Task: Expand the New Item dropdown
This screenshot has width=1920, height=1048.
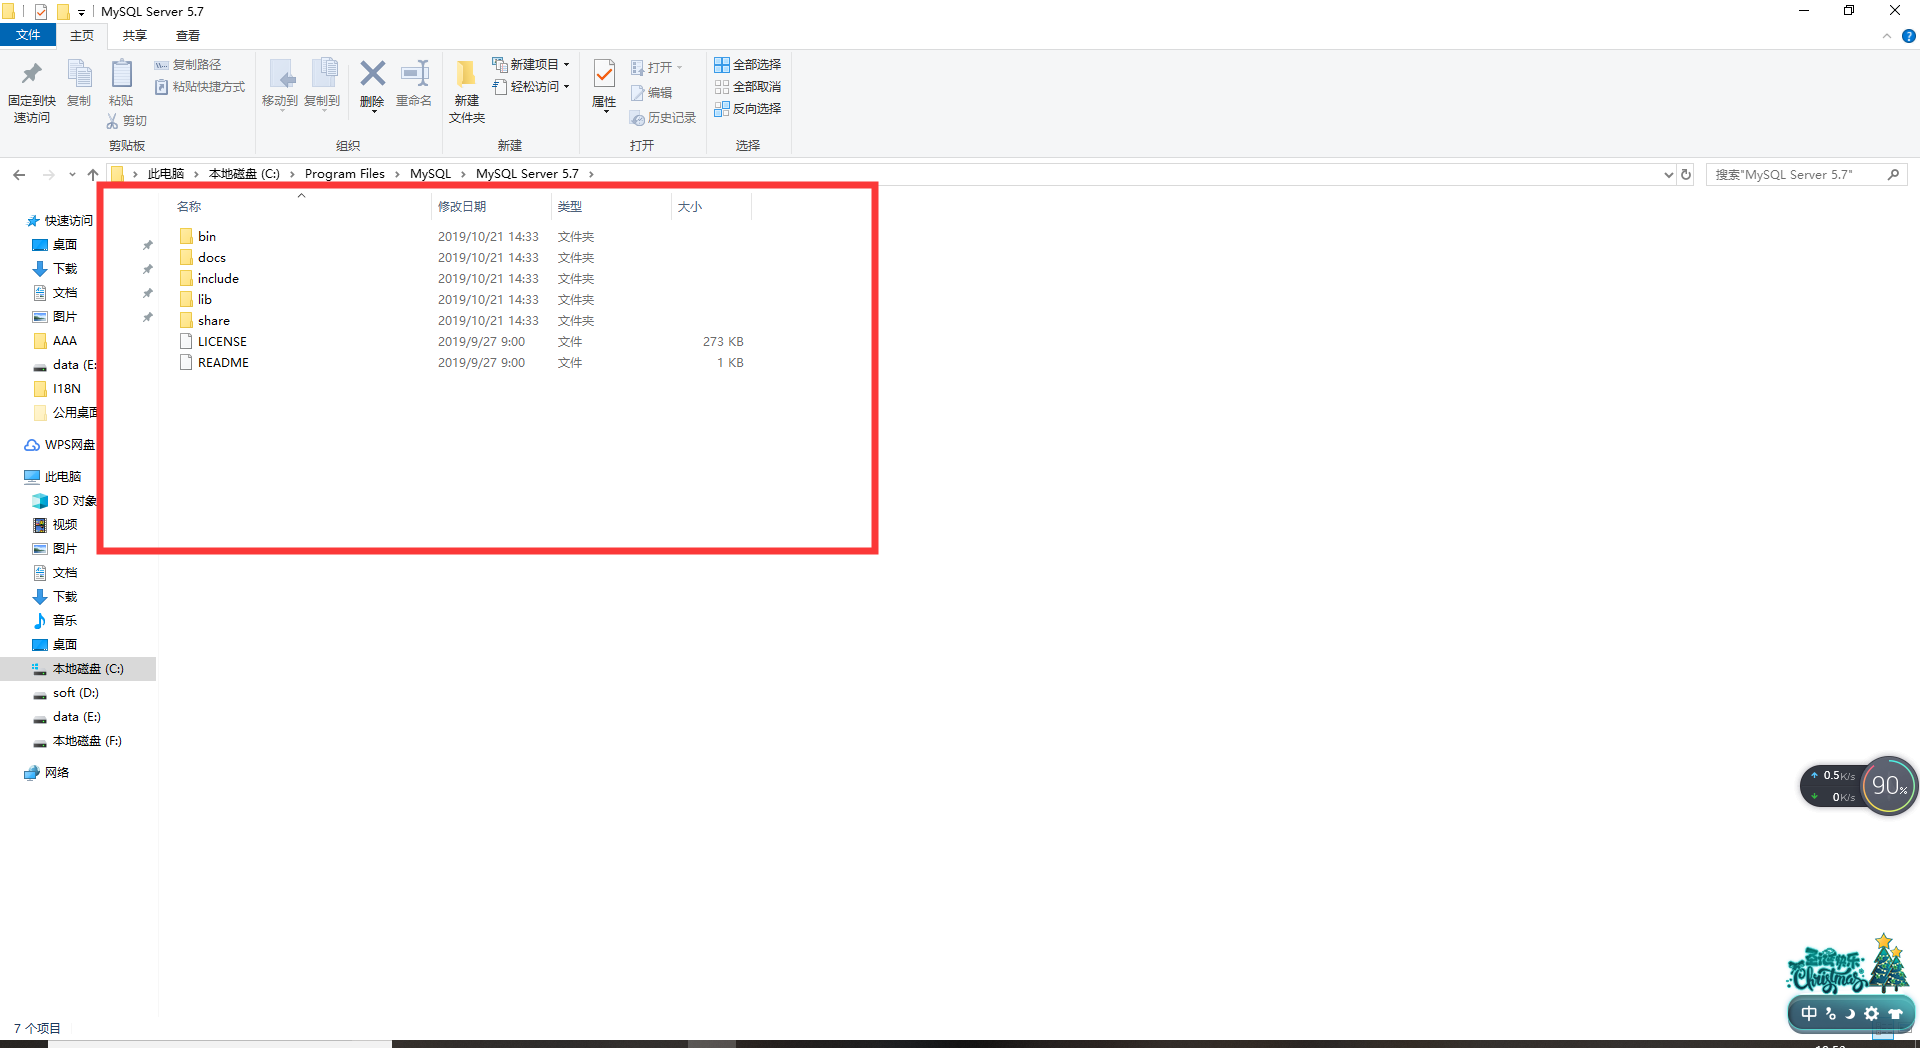Action: pos(566,65)
